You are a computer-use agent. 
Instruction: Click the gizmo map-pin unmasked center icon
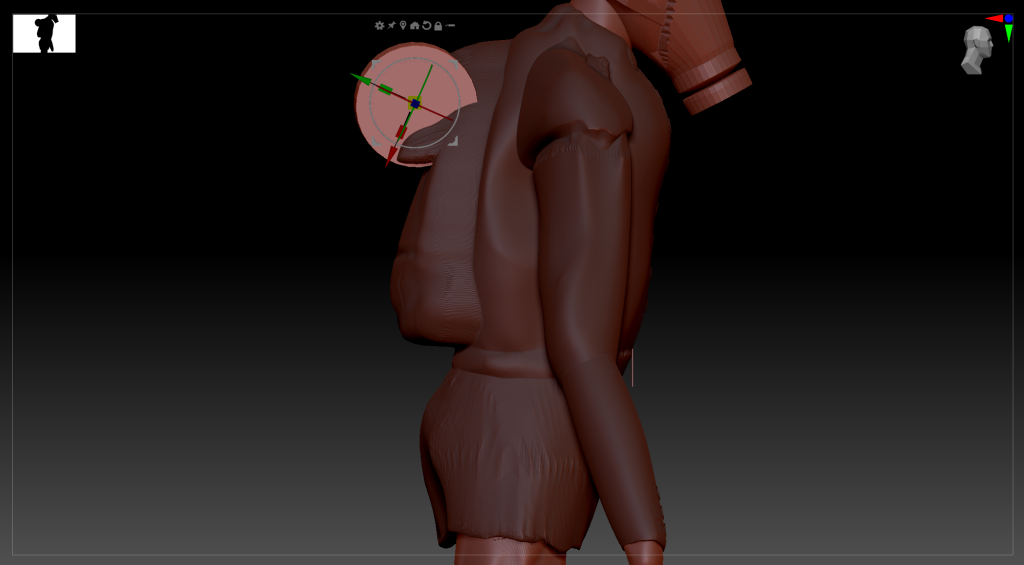403,26
